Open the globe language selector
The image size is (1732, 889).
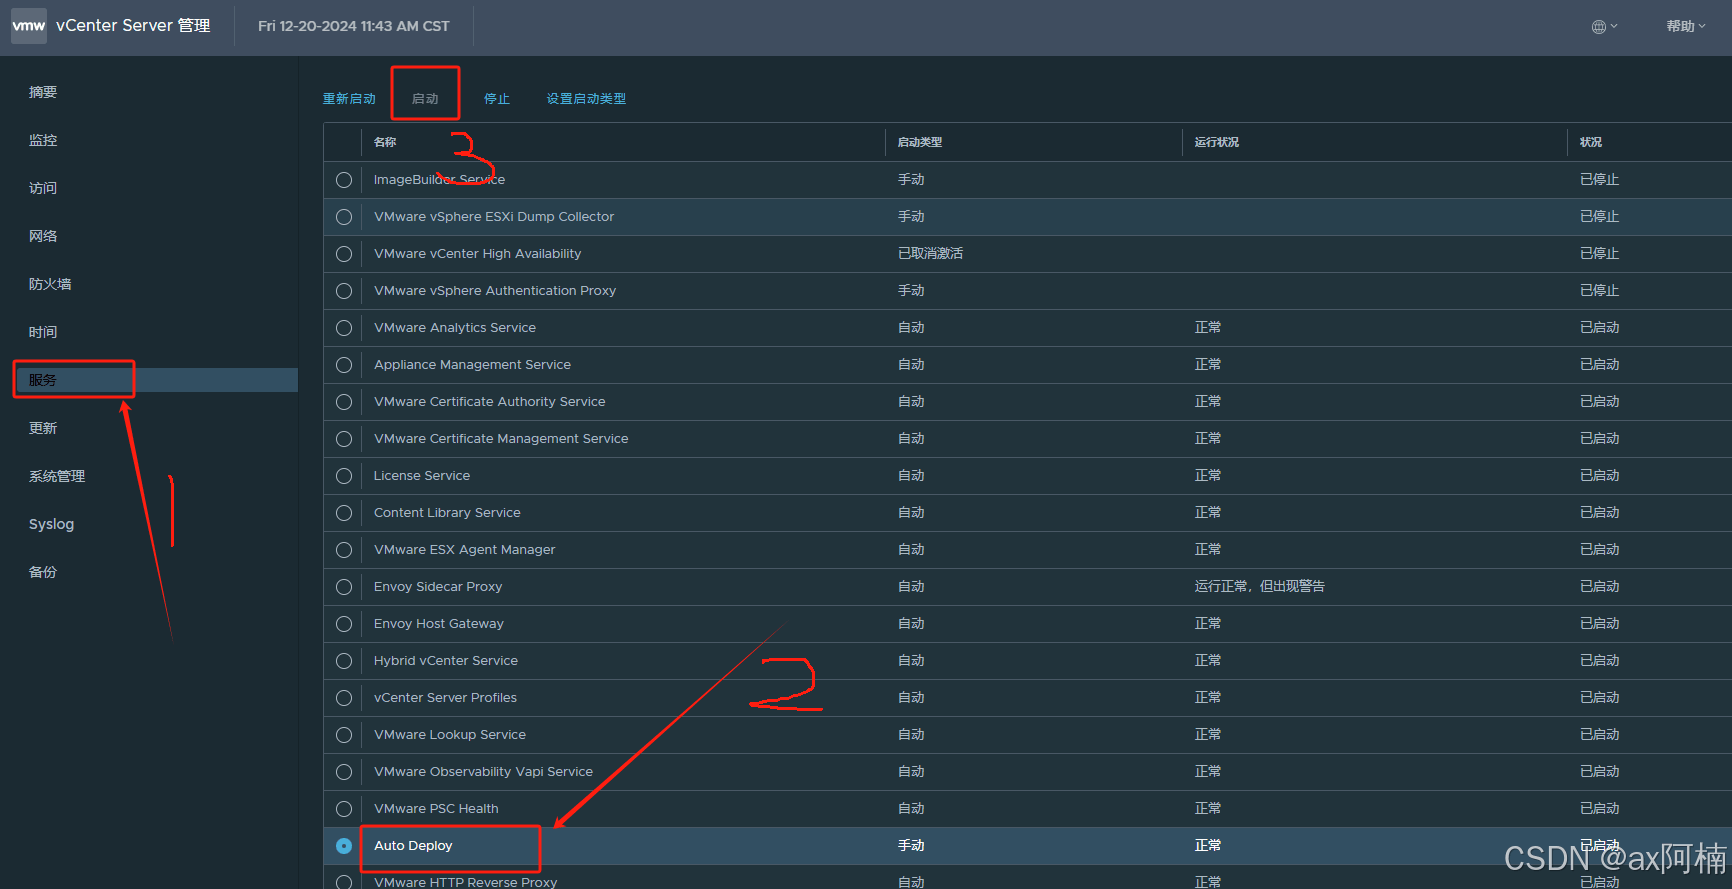pos(1604,27)
